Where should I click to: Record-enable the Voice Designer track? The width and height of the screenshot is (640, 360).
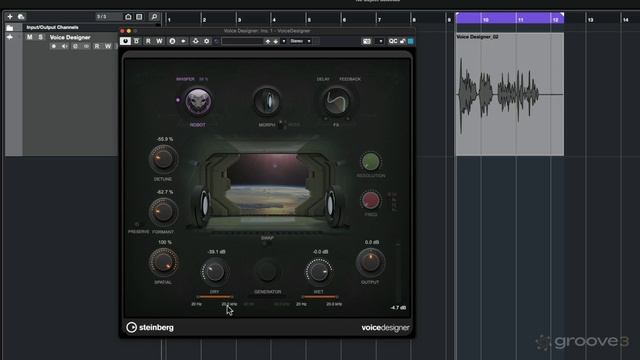click(53, 46)
